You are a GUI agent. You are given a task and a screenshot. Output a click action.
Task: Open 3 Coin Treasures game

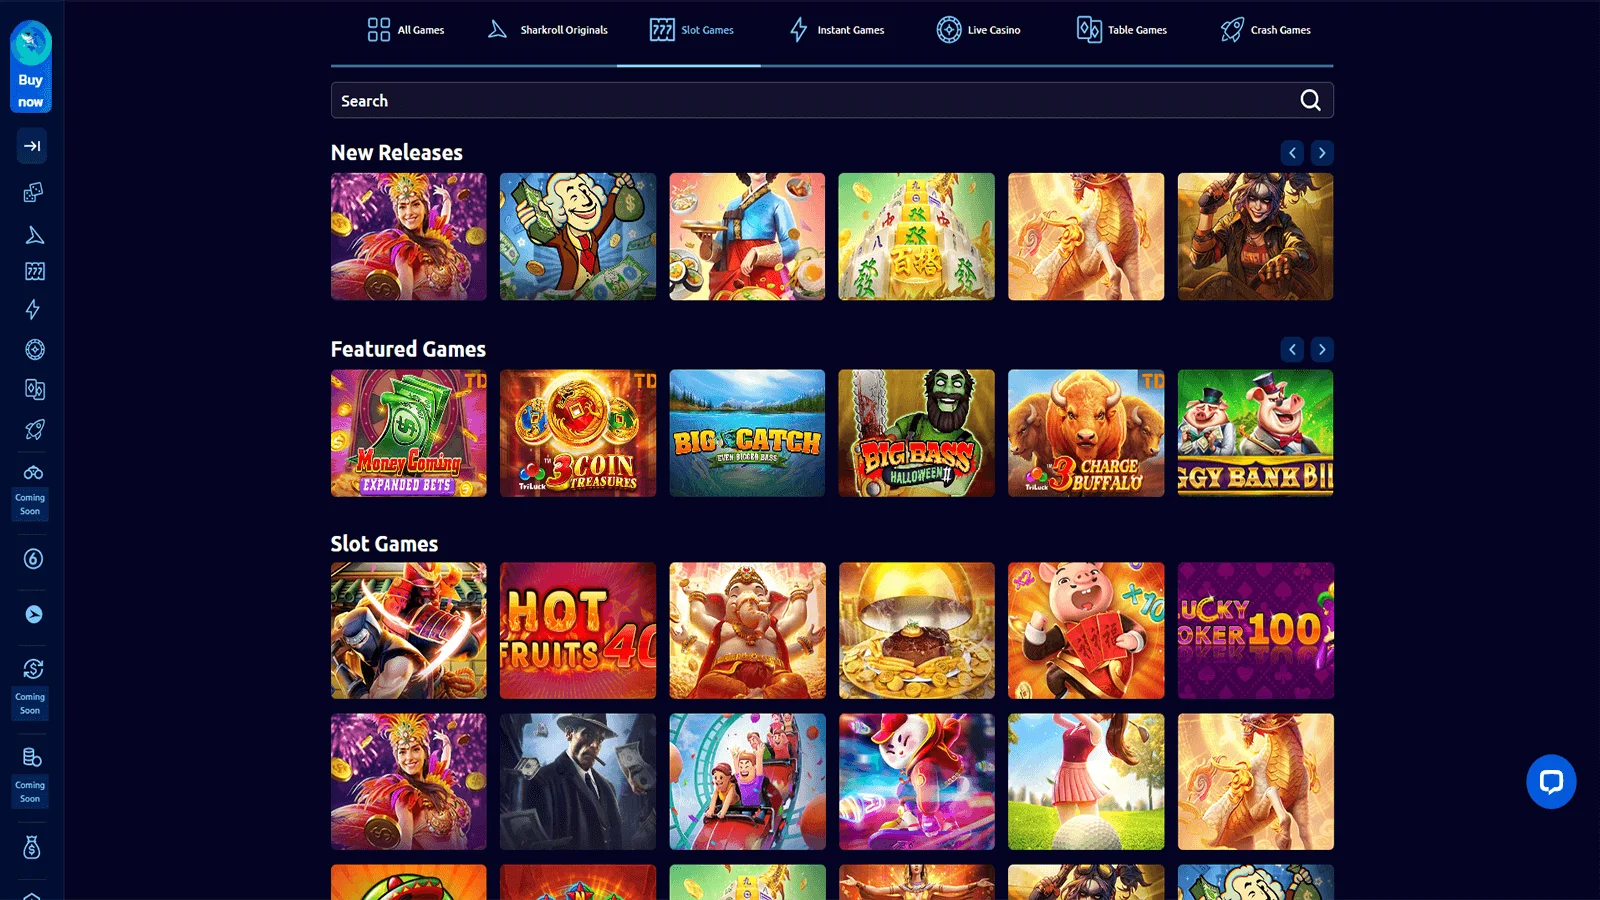[x=578, y=433]
